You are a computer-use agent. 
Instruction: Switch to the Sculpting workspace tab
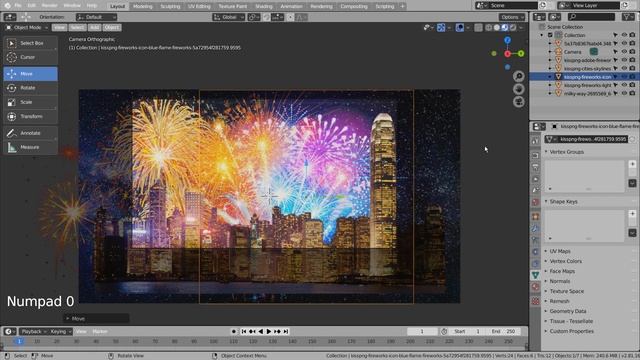(170, 6)
